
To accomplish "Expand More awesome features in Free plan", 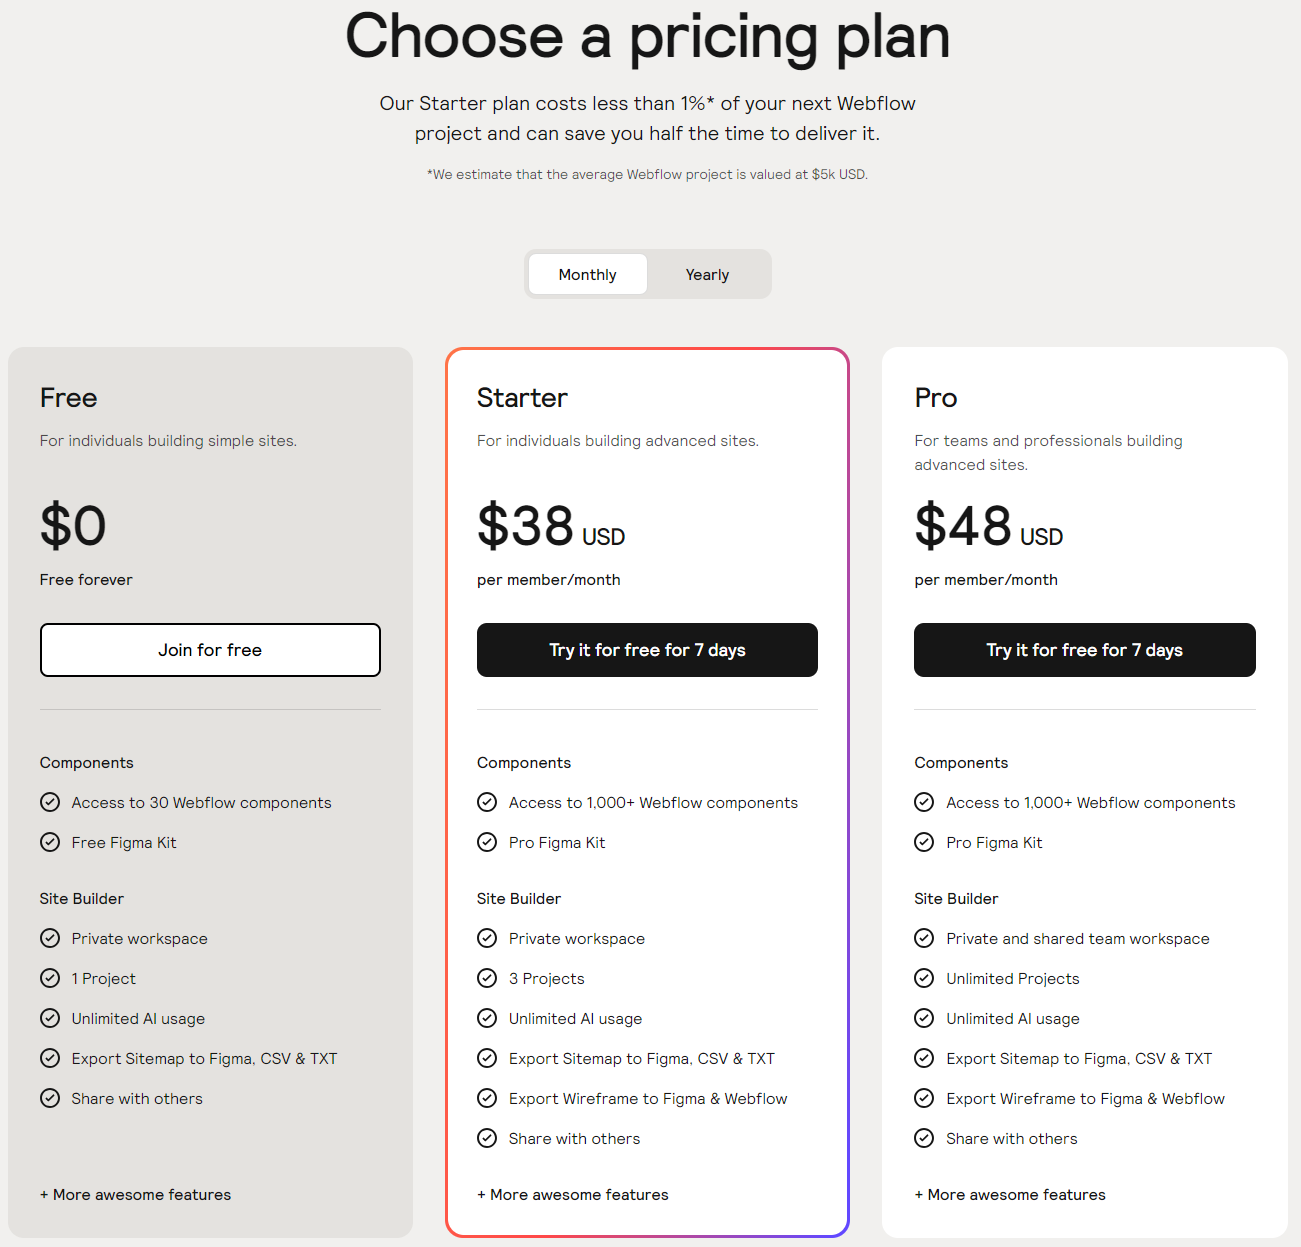I will (135, 1194).
